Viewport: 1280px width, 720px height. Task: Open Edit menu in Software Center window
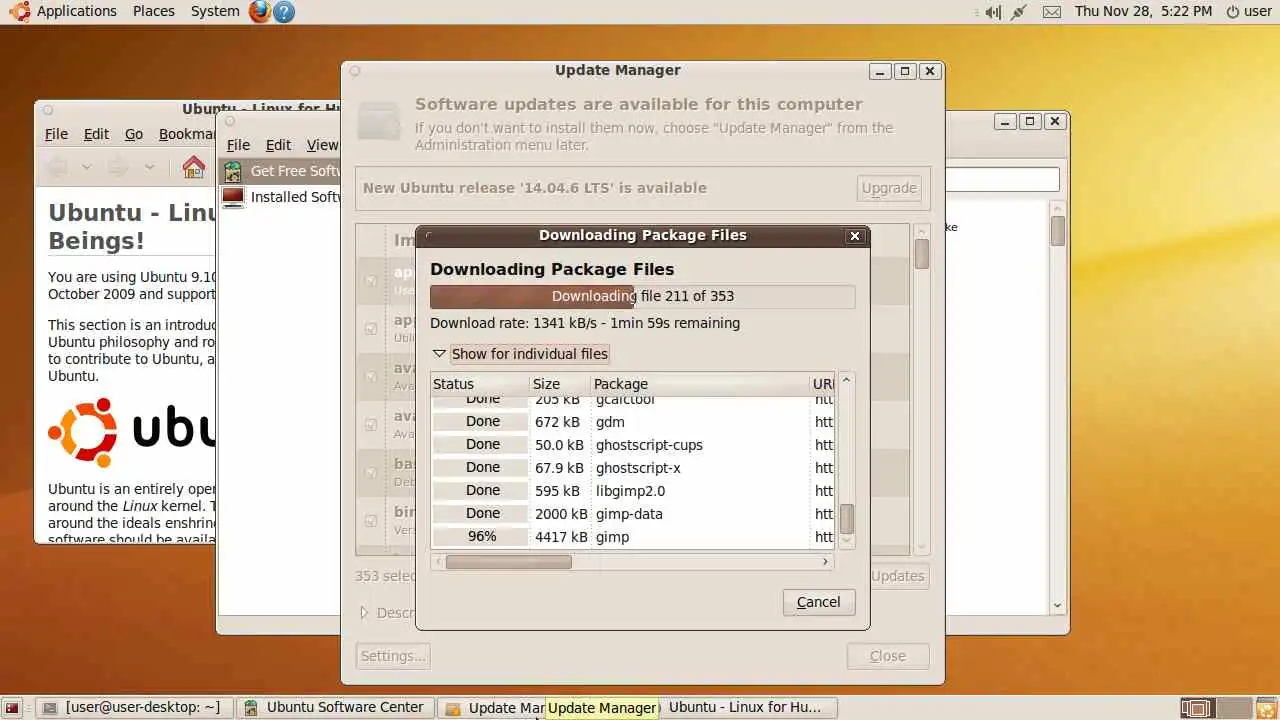click(278, 145)
